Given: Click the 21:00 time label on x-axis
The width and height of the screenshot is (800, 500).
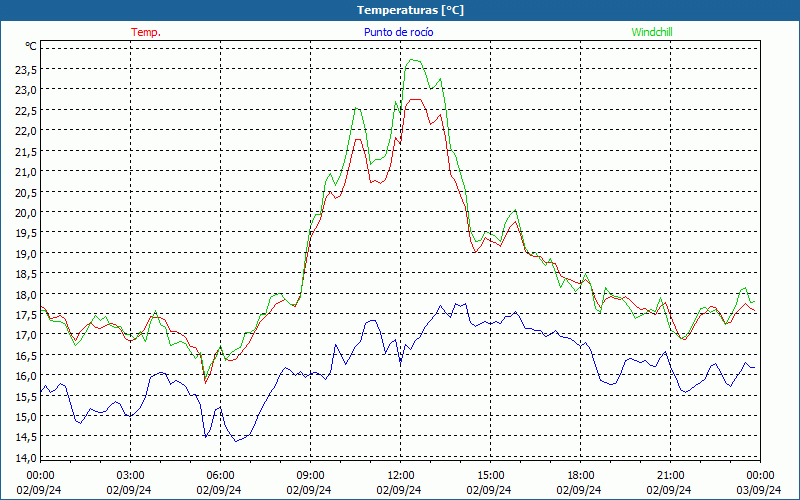Looking at the screenshot, I should pos(670,476).
